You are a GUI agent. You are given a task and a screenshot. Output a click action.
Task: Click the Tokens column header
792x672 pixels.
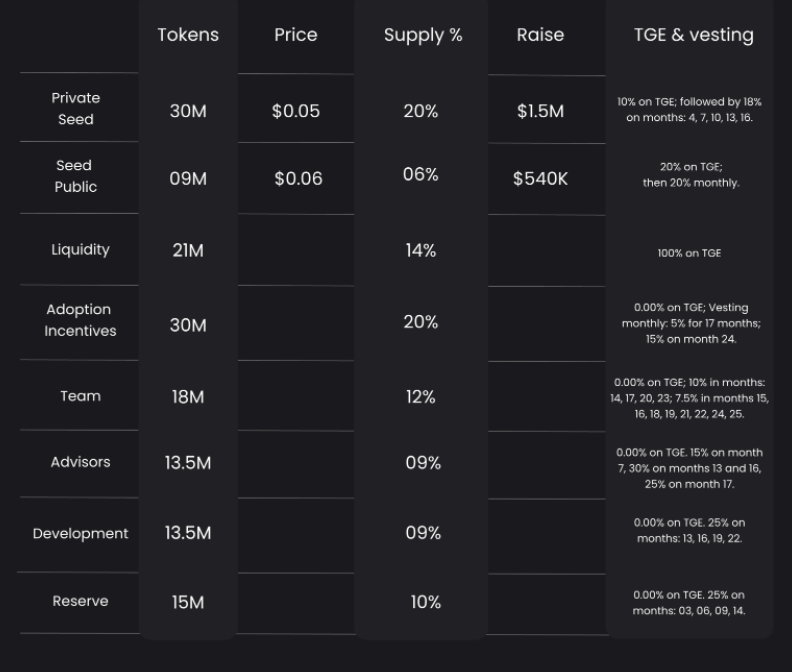pos(188,35)
